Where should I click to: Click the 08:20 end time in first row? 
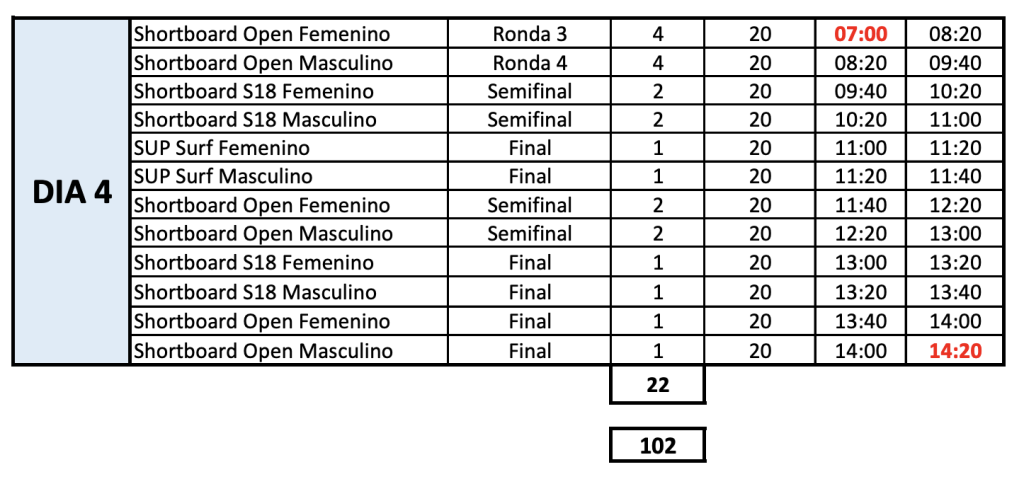point(955,34)
